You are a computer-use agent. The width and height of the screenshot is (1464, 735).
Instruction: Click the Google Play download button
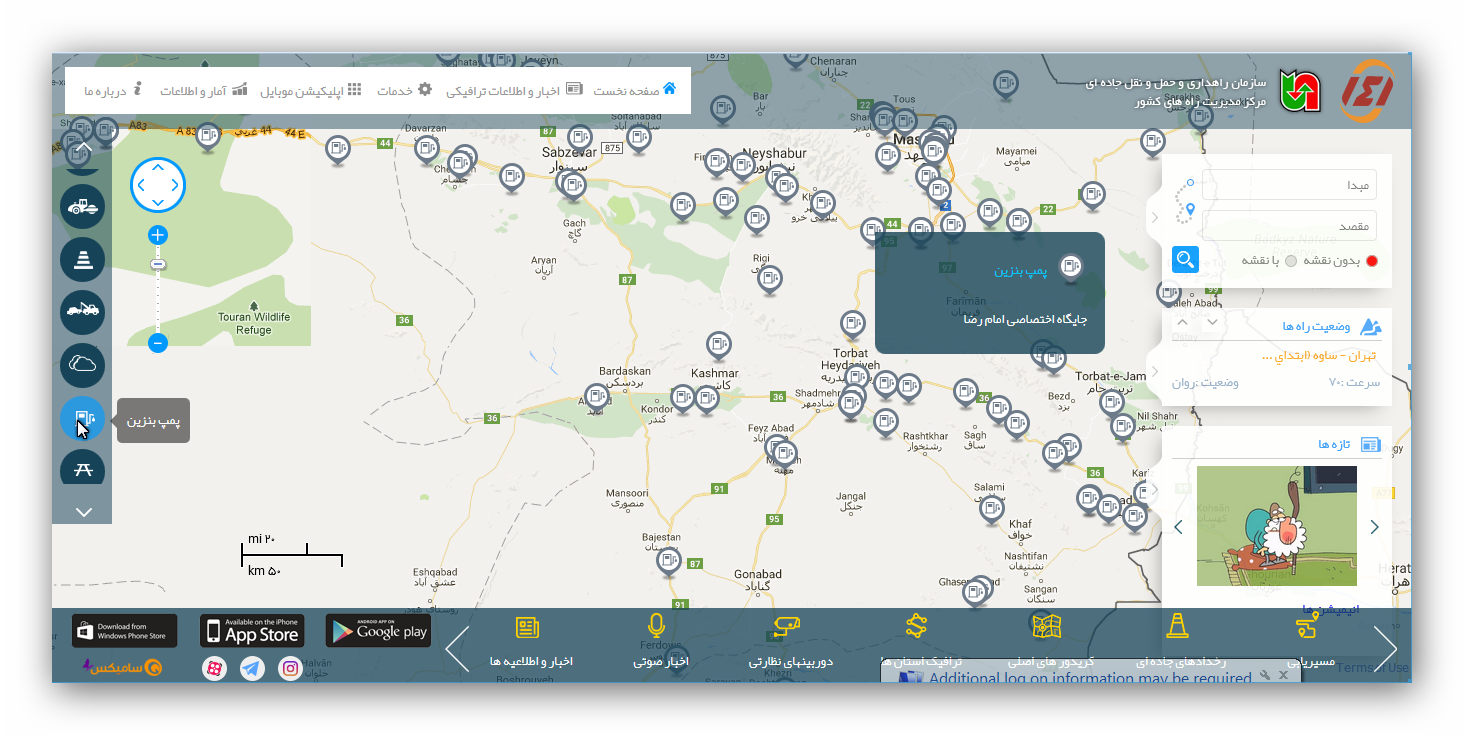379,631
